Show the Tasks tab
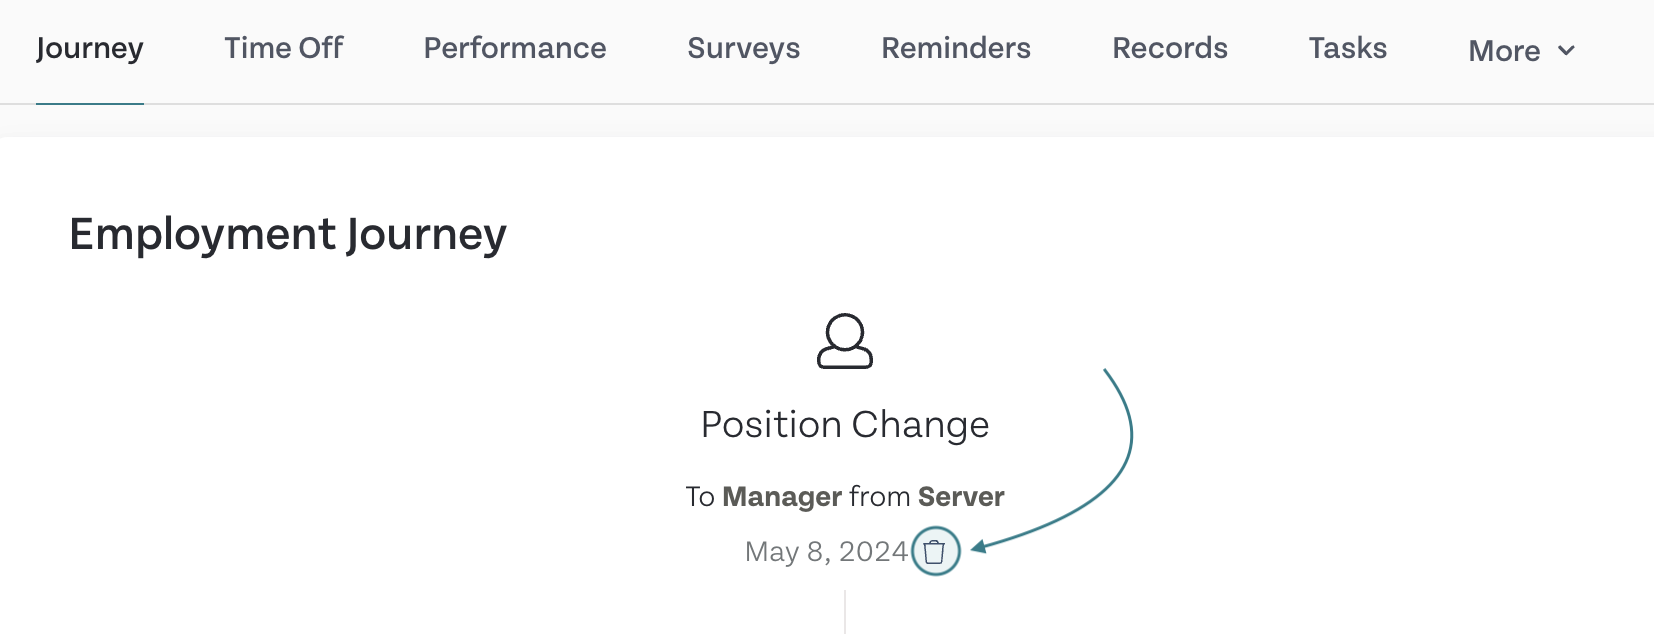Screen dimensions: 1654x634 click(x=1348, y=48)
